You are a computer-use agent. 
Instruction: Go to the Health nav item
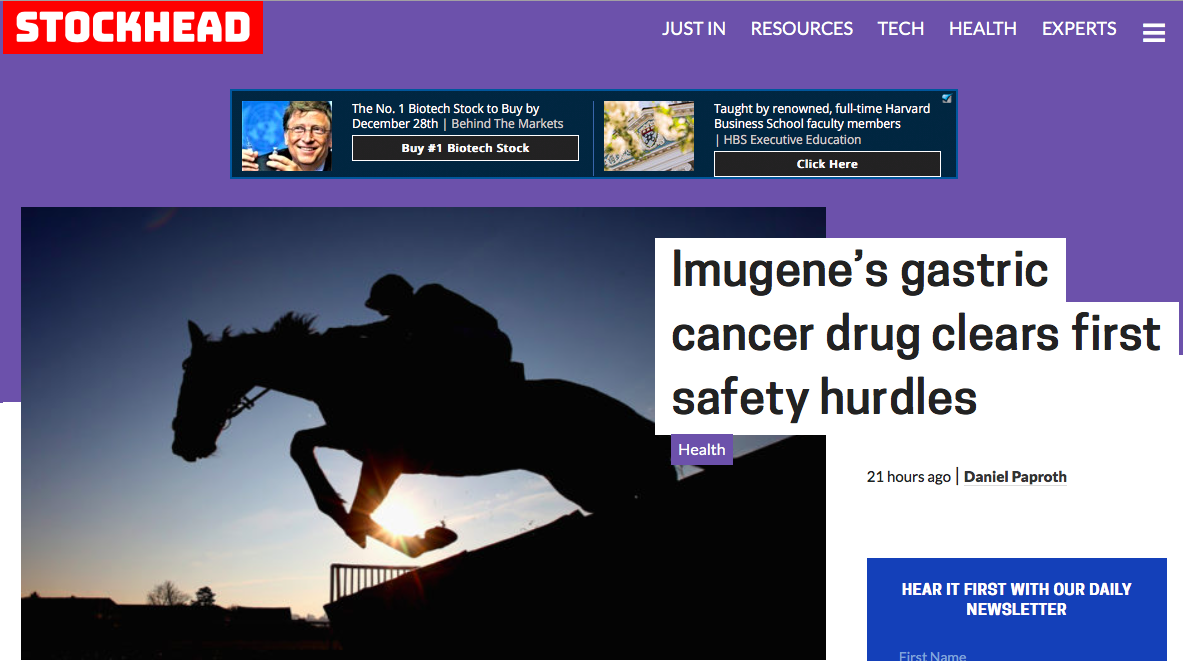click(982, 29)
